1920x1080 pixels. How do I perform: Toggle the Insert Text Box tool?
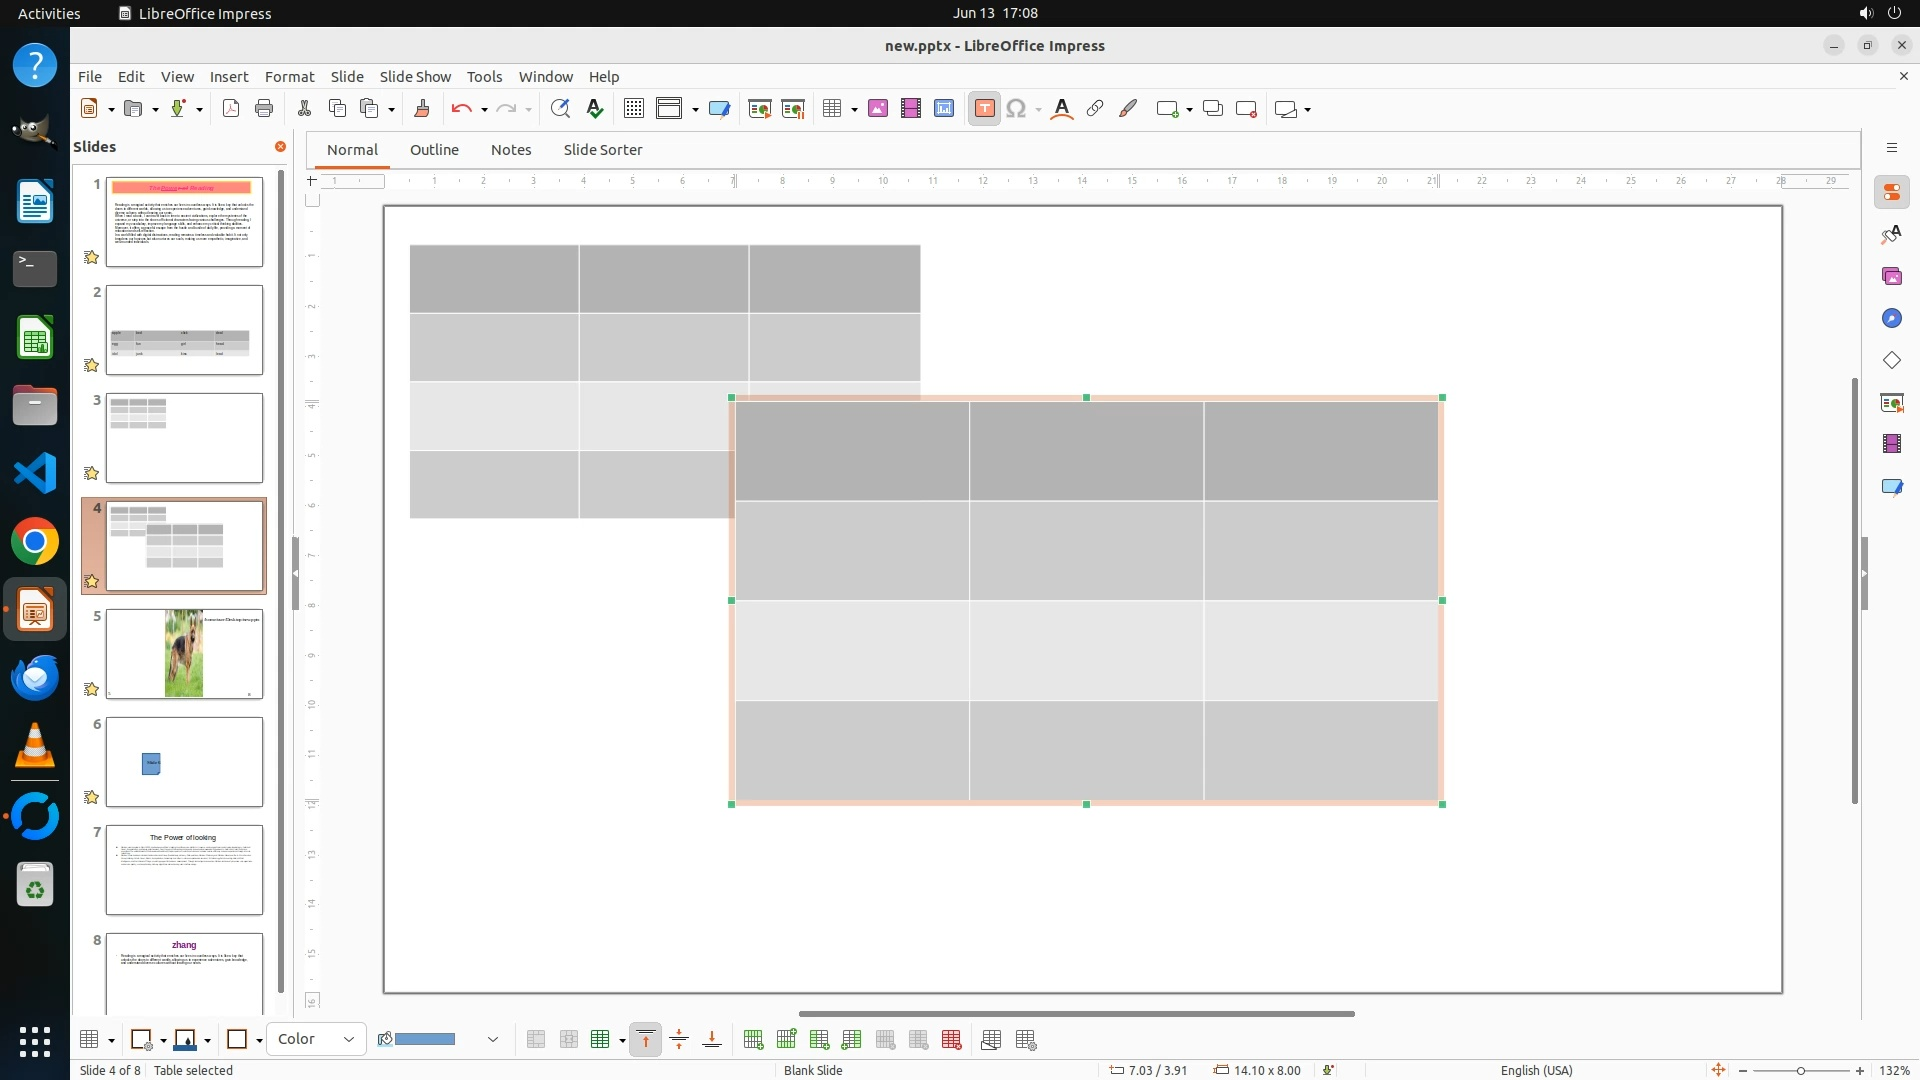984,109
